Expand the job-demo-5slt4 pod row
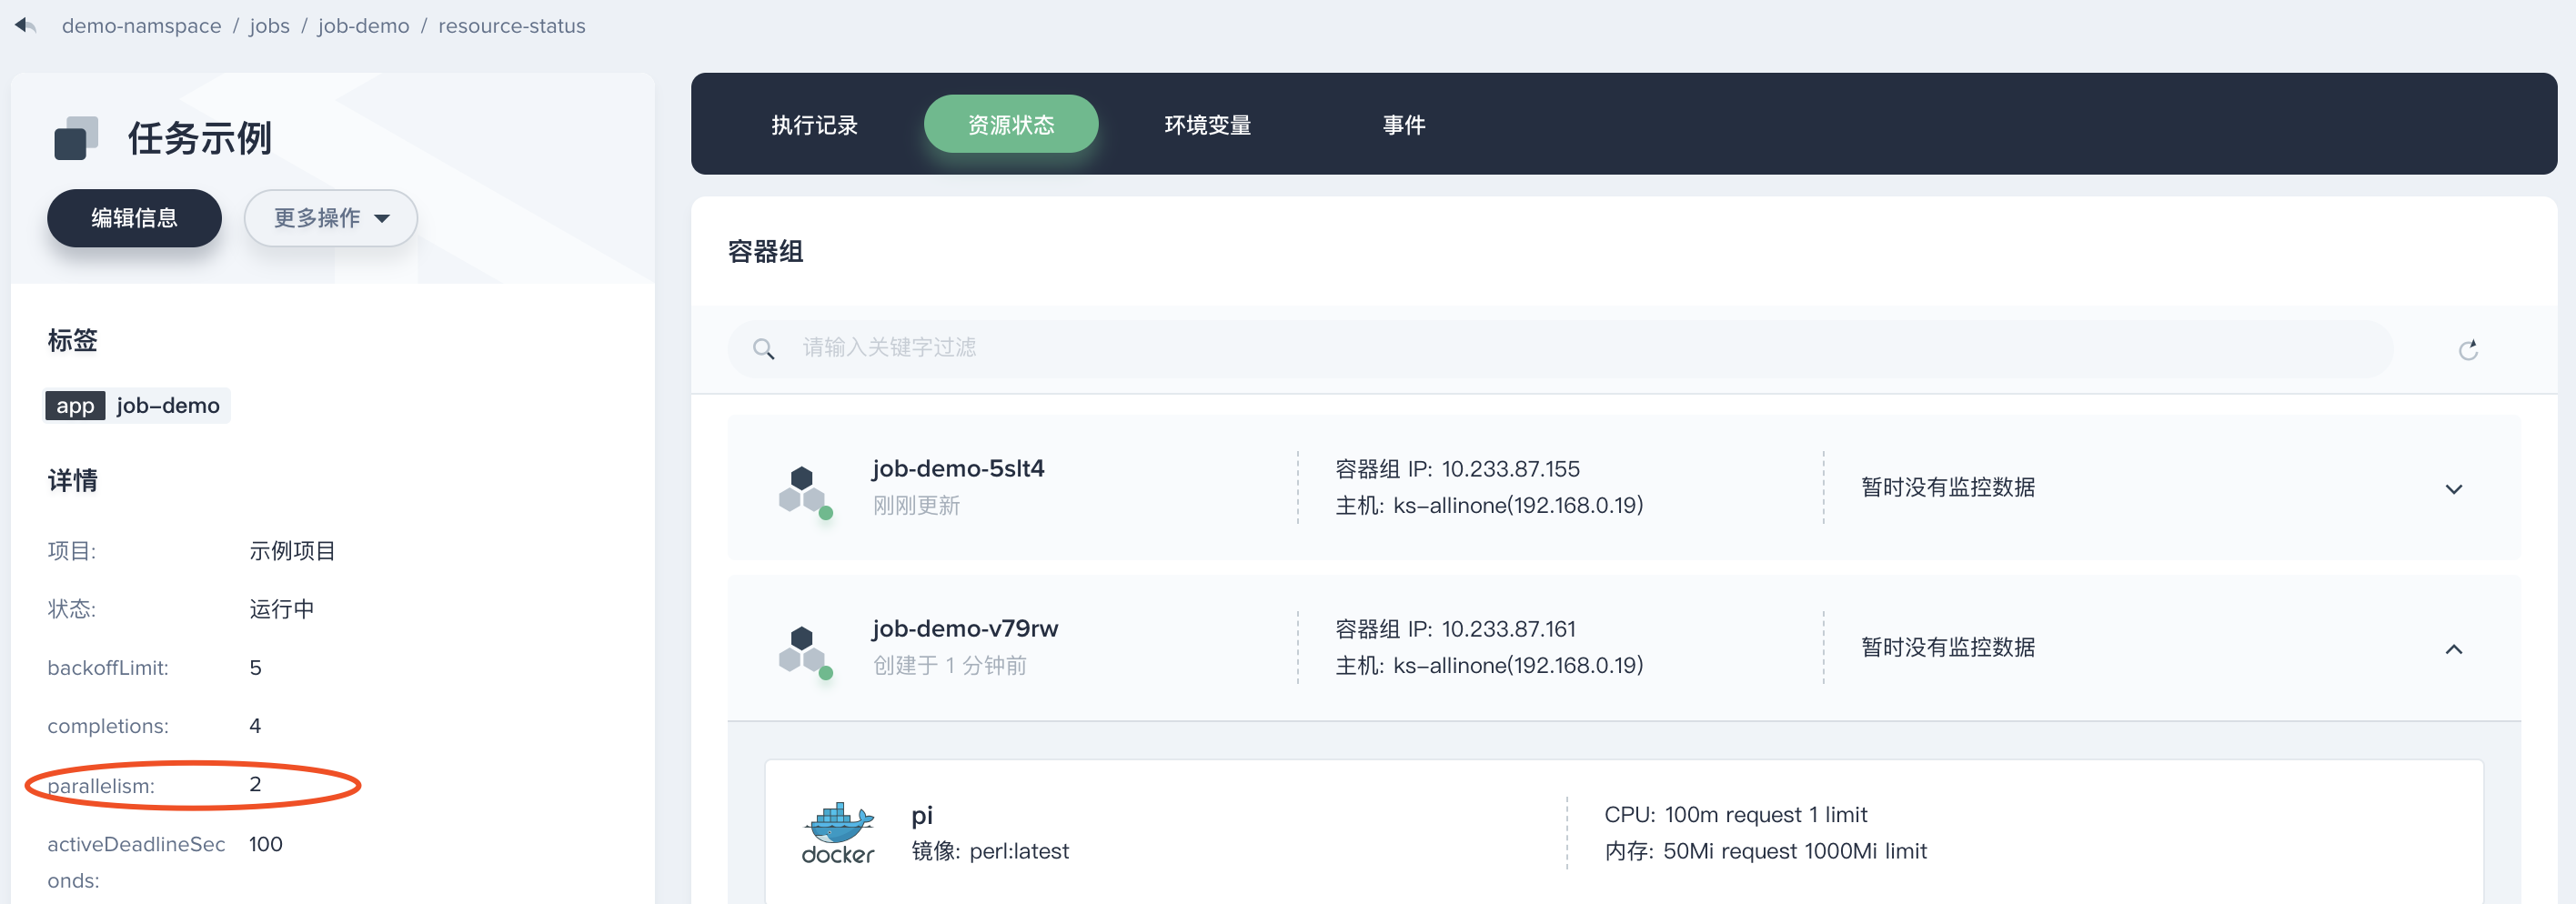Image resolution: width=2576 pixels, height=904 pixels. [x=2454, y=489]
